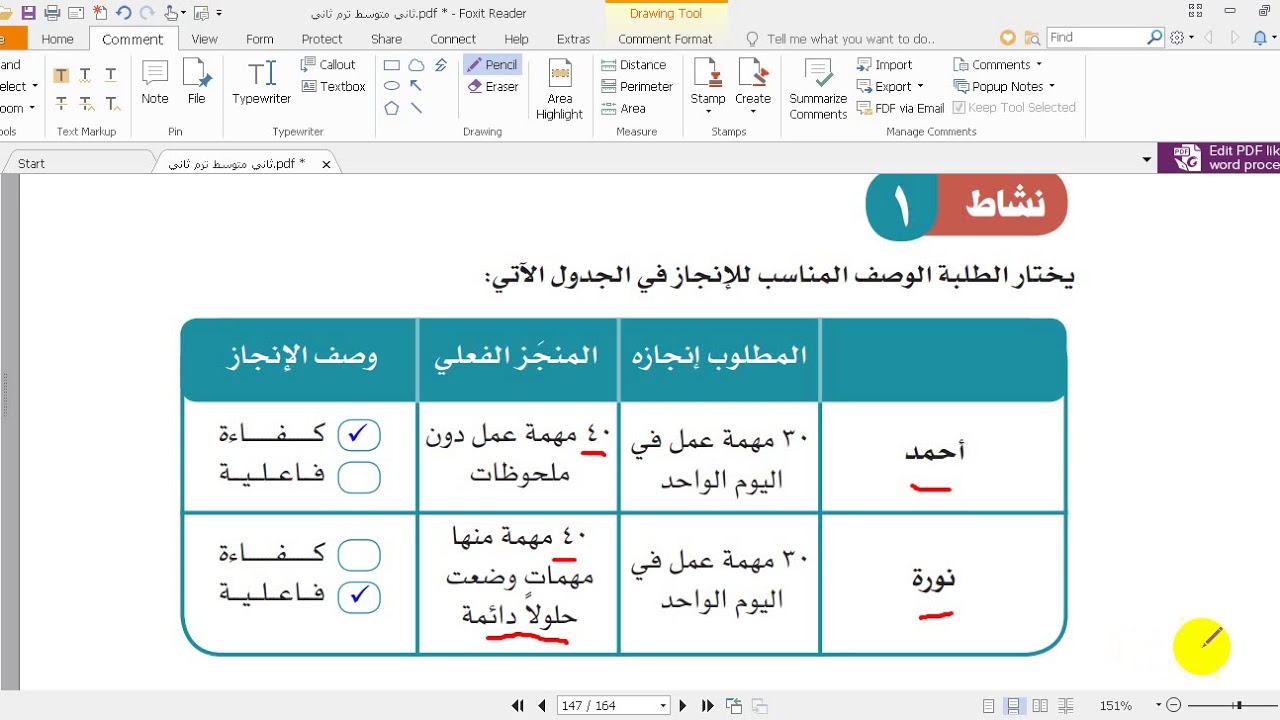Image resolution: width=1280 pixels, height=720 pixels.
Task: Toggle Keep Tool Selected checkbox
Action: [x=1014, y=108]
